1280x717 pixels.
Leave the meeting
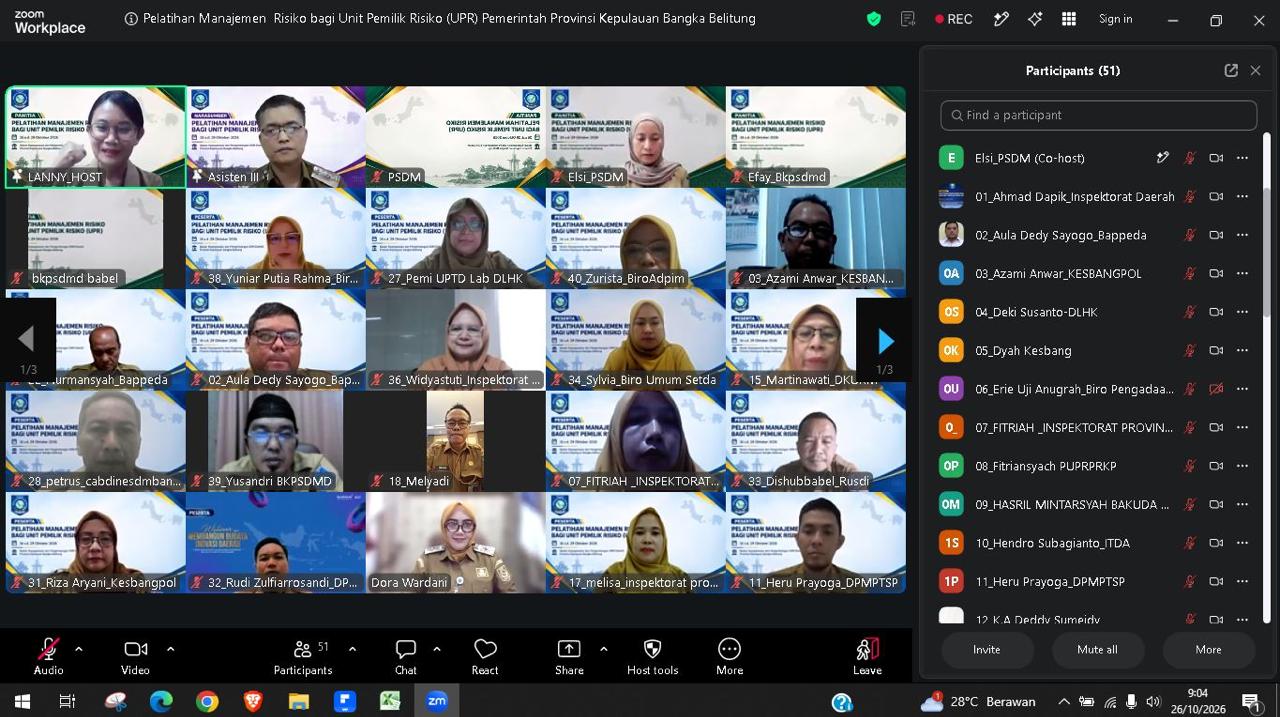tap(867, 657)
